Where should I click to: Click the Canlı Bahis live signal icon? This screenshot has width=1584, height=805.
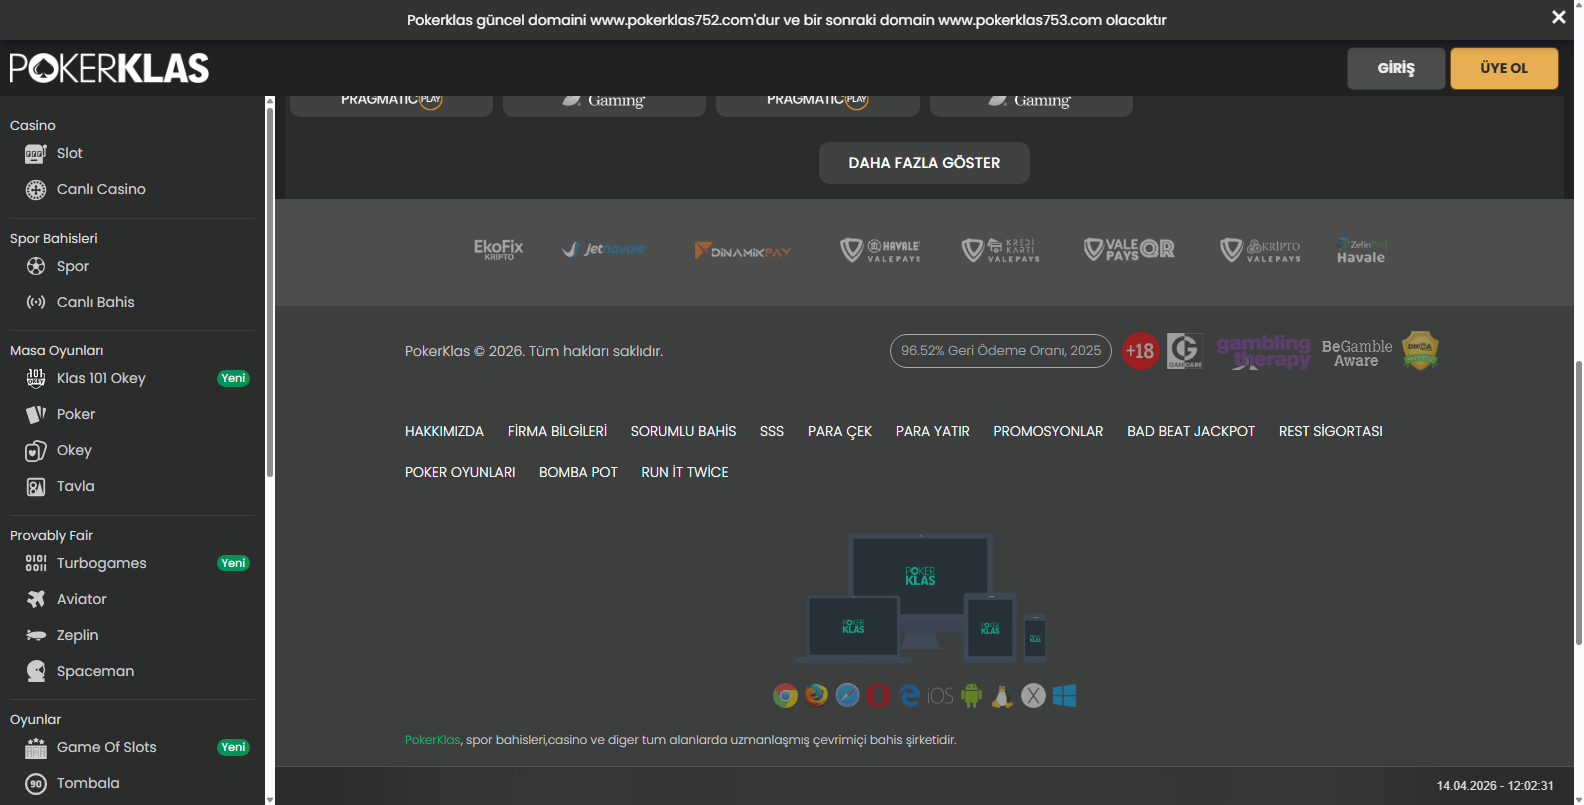click(x=36, y=302)
